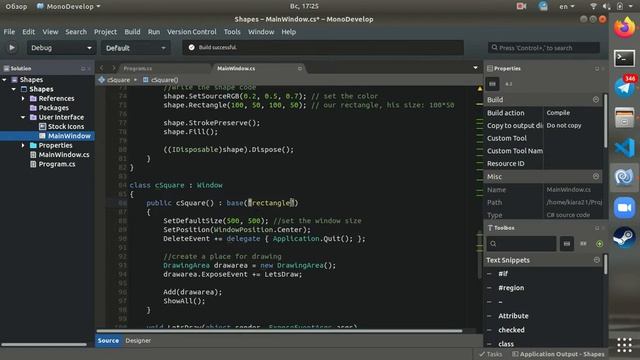Image resolution: width=640 pixels, height=360 pixels.
Task: Show applications grid in dock
Action: pos(624,345)
